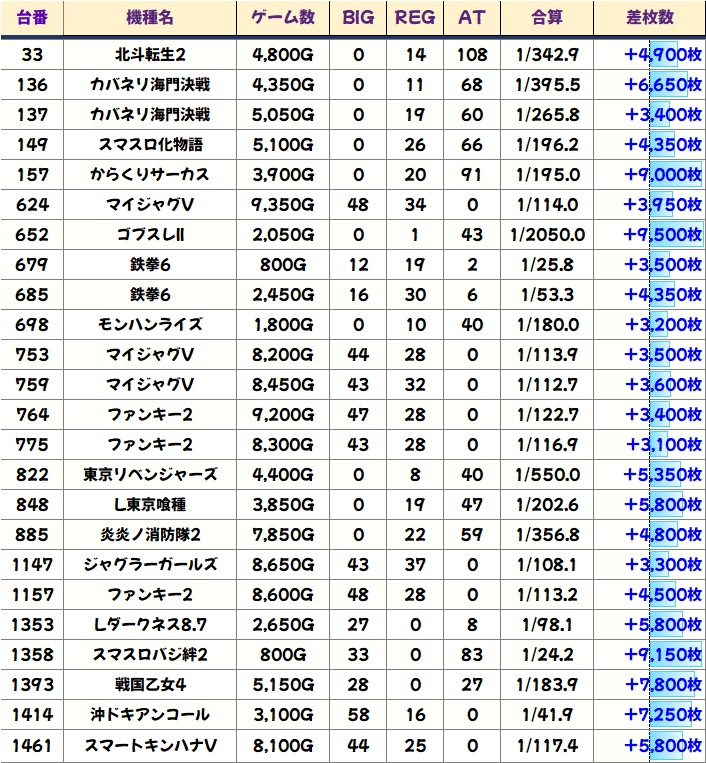Click the ゴブスレII machine name

click(x=150, y=234)
